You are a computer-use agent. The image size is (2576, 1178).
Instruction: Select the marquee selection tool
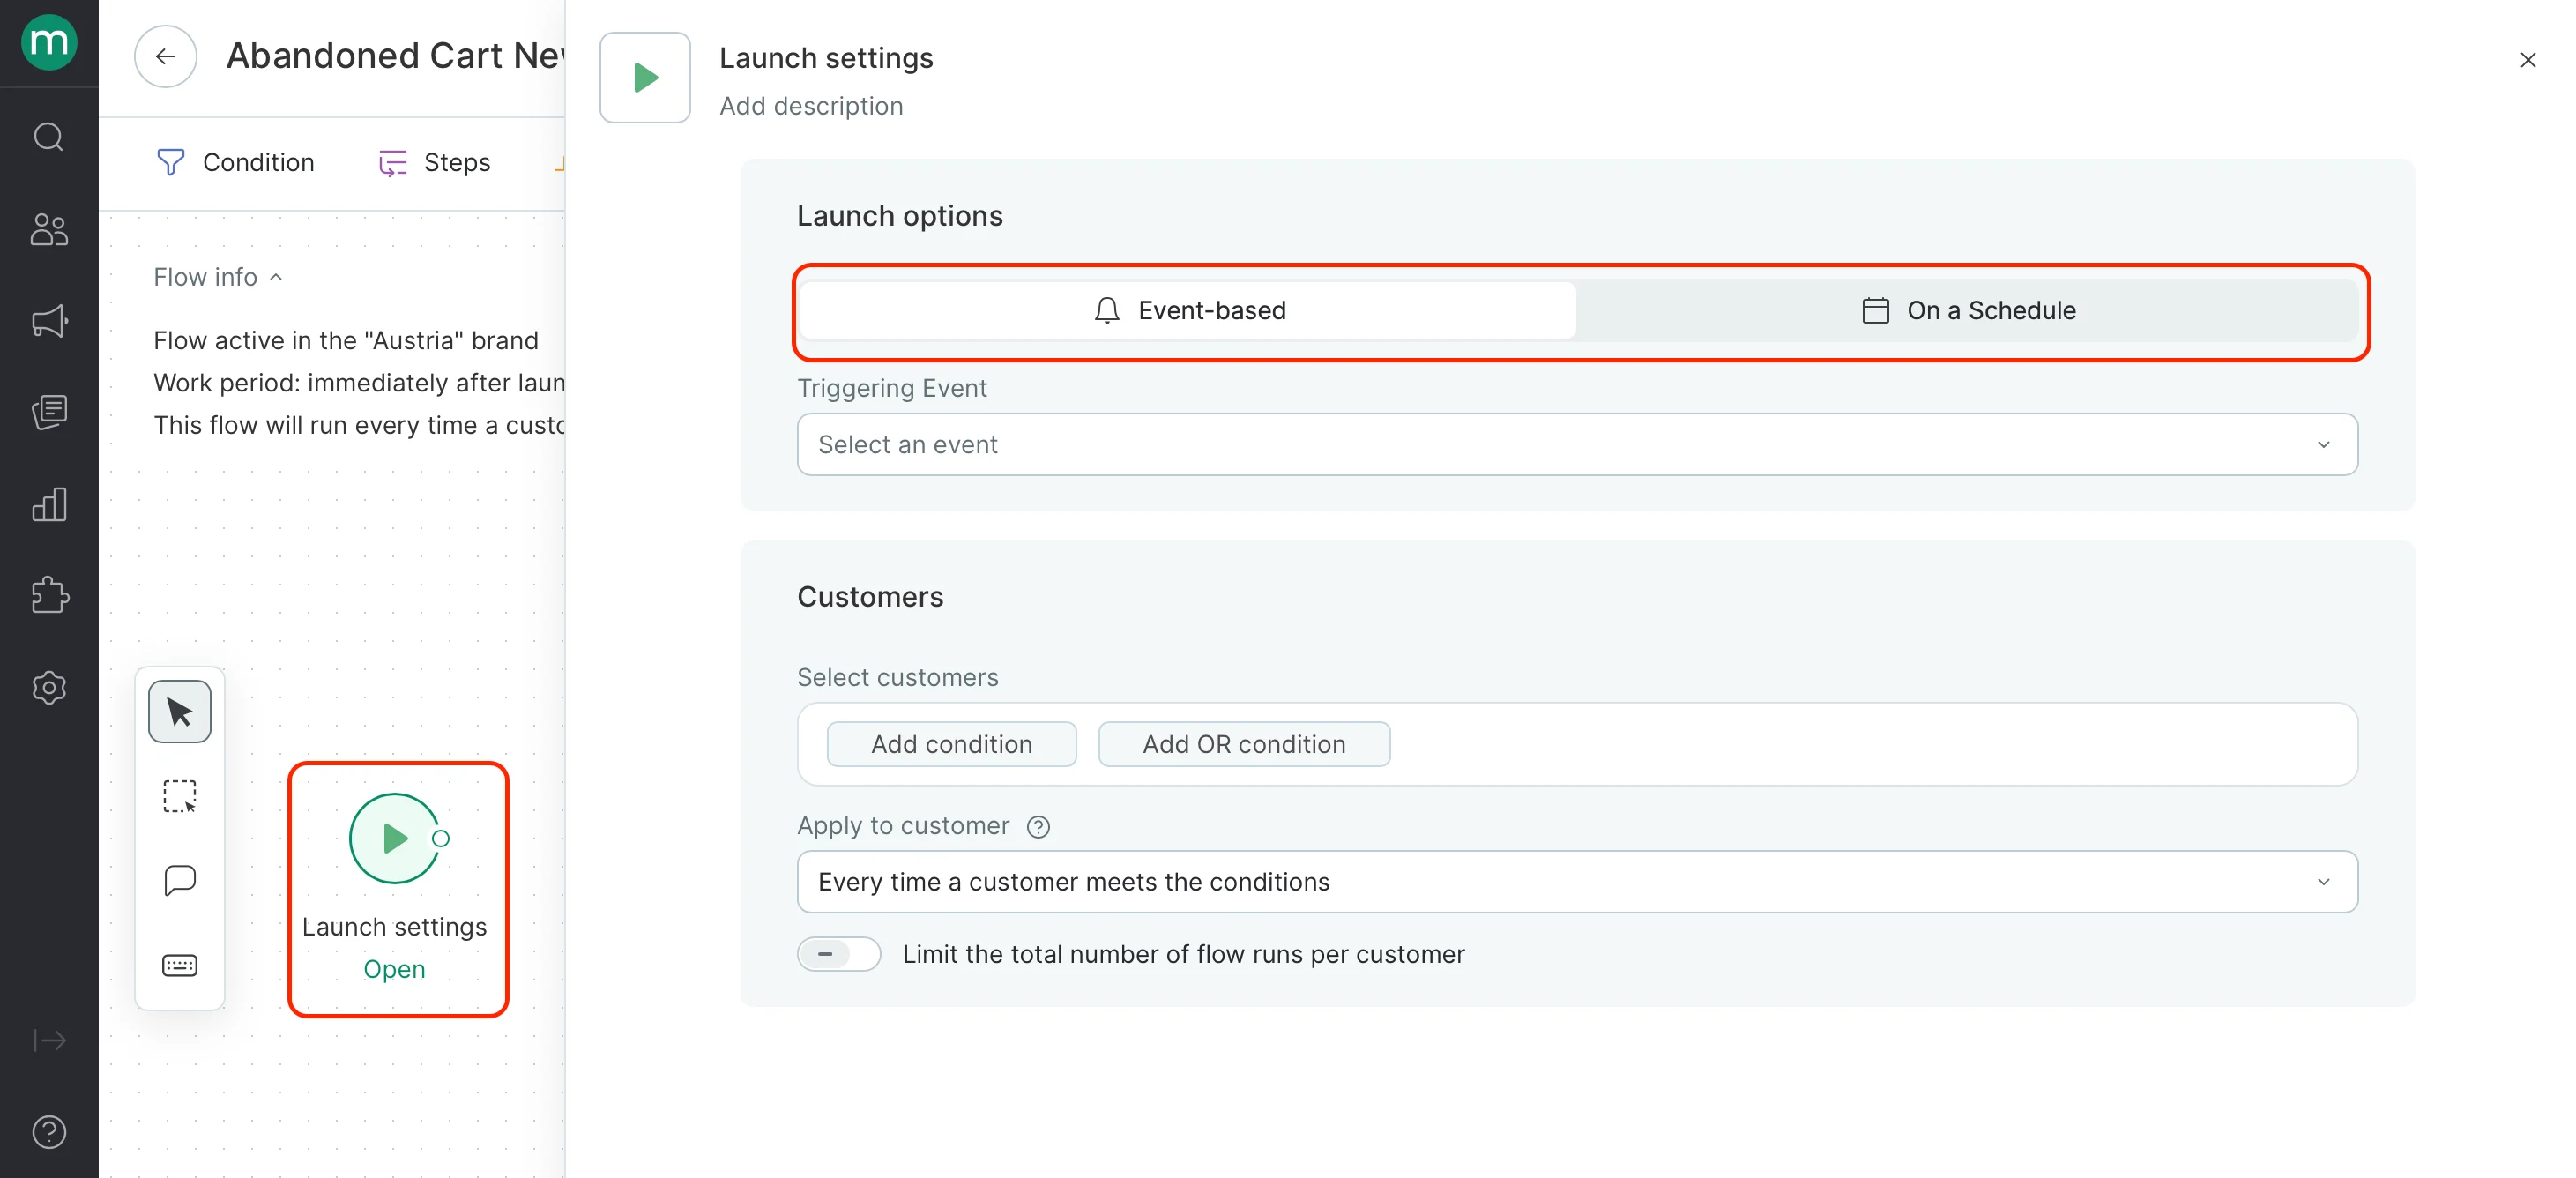click(180, 796)
